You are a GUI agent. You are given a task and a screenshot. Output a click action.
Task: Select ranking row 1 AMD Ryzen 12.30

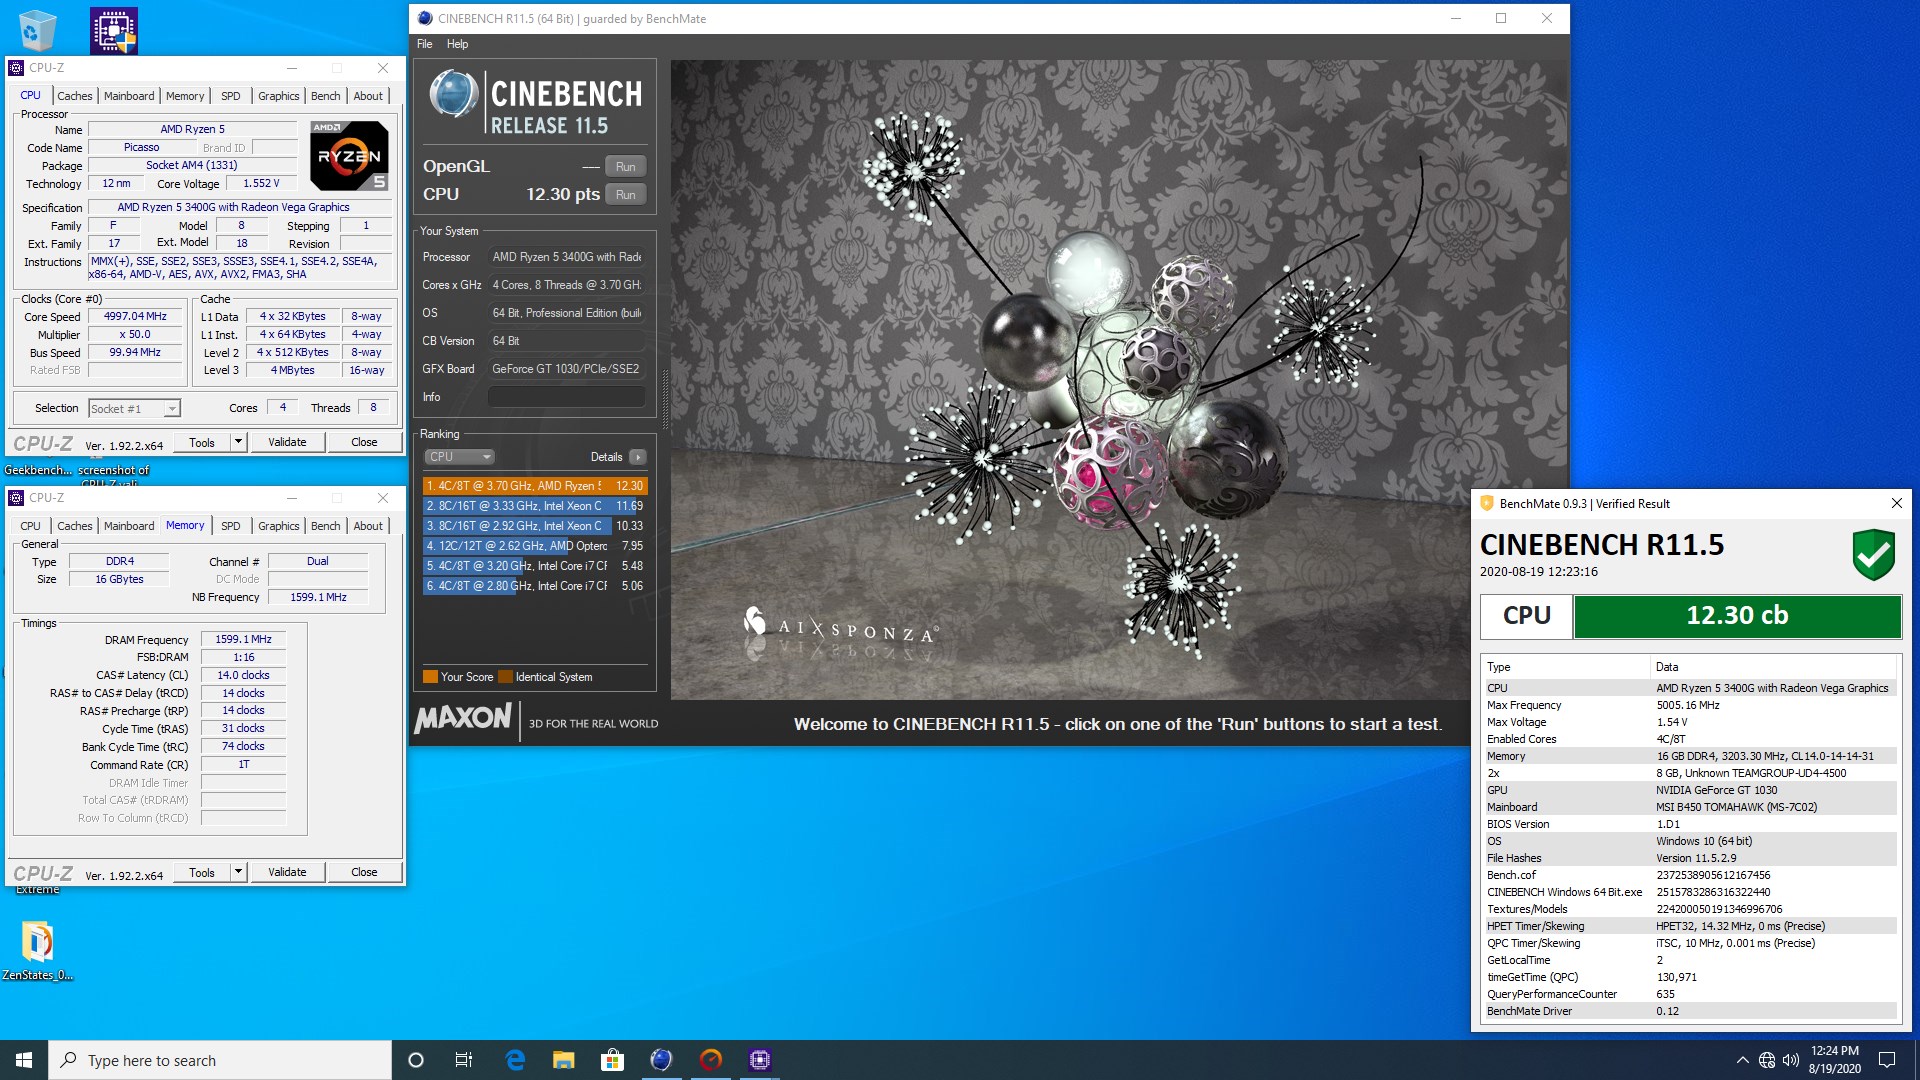pos(535,486)
